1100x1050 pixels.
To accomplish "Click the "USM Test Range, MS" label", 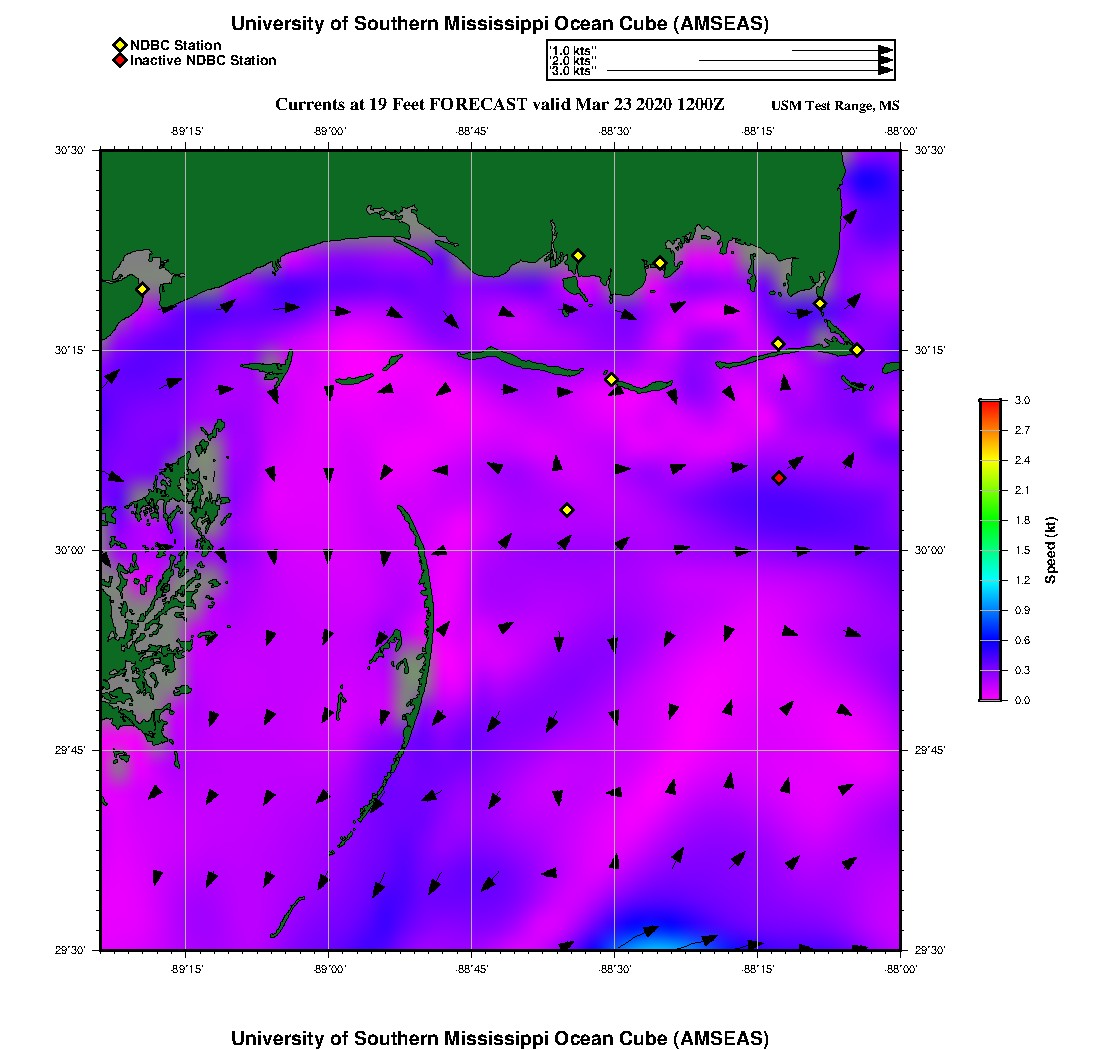I will tap(836, 106).
